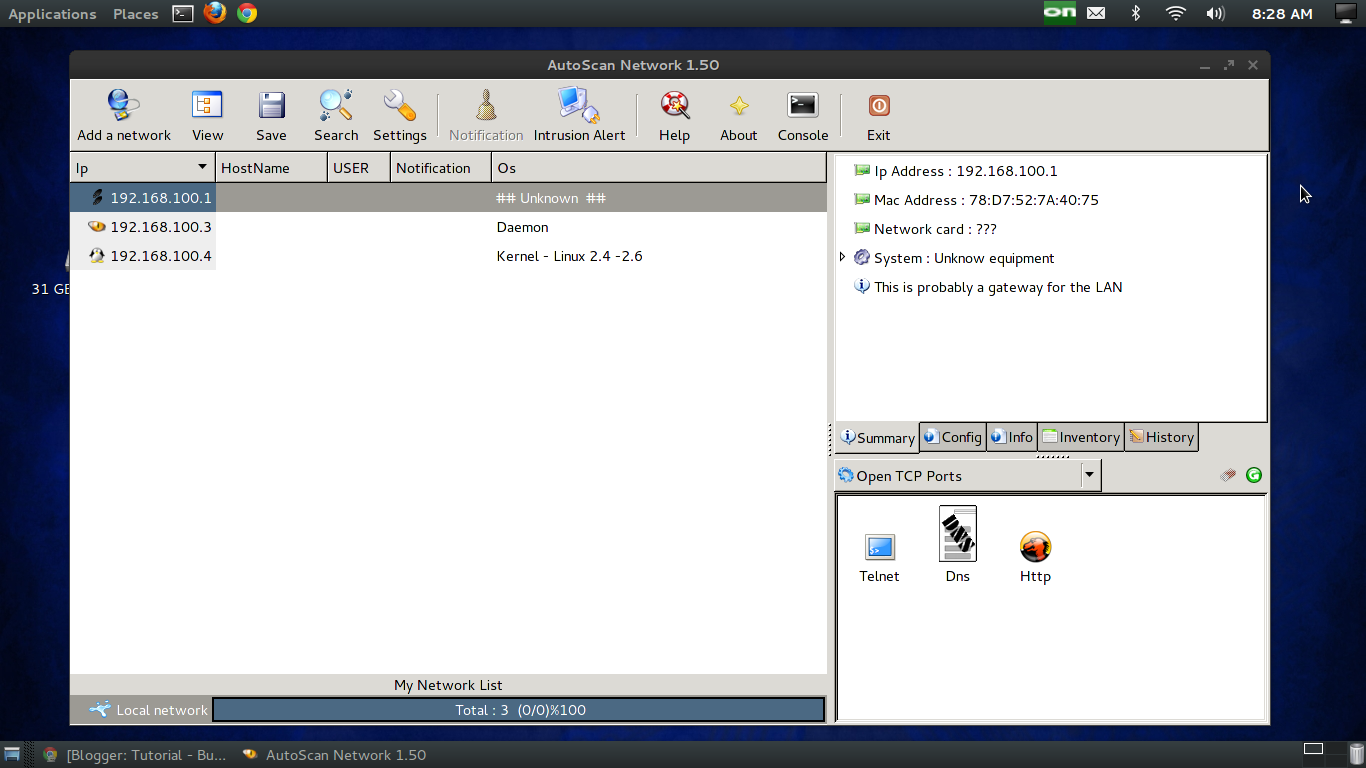Select host row 192.168.100.4
The height and width of the screenshot is (768, 1366).
448,256
